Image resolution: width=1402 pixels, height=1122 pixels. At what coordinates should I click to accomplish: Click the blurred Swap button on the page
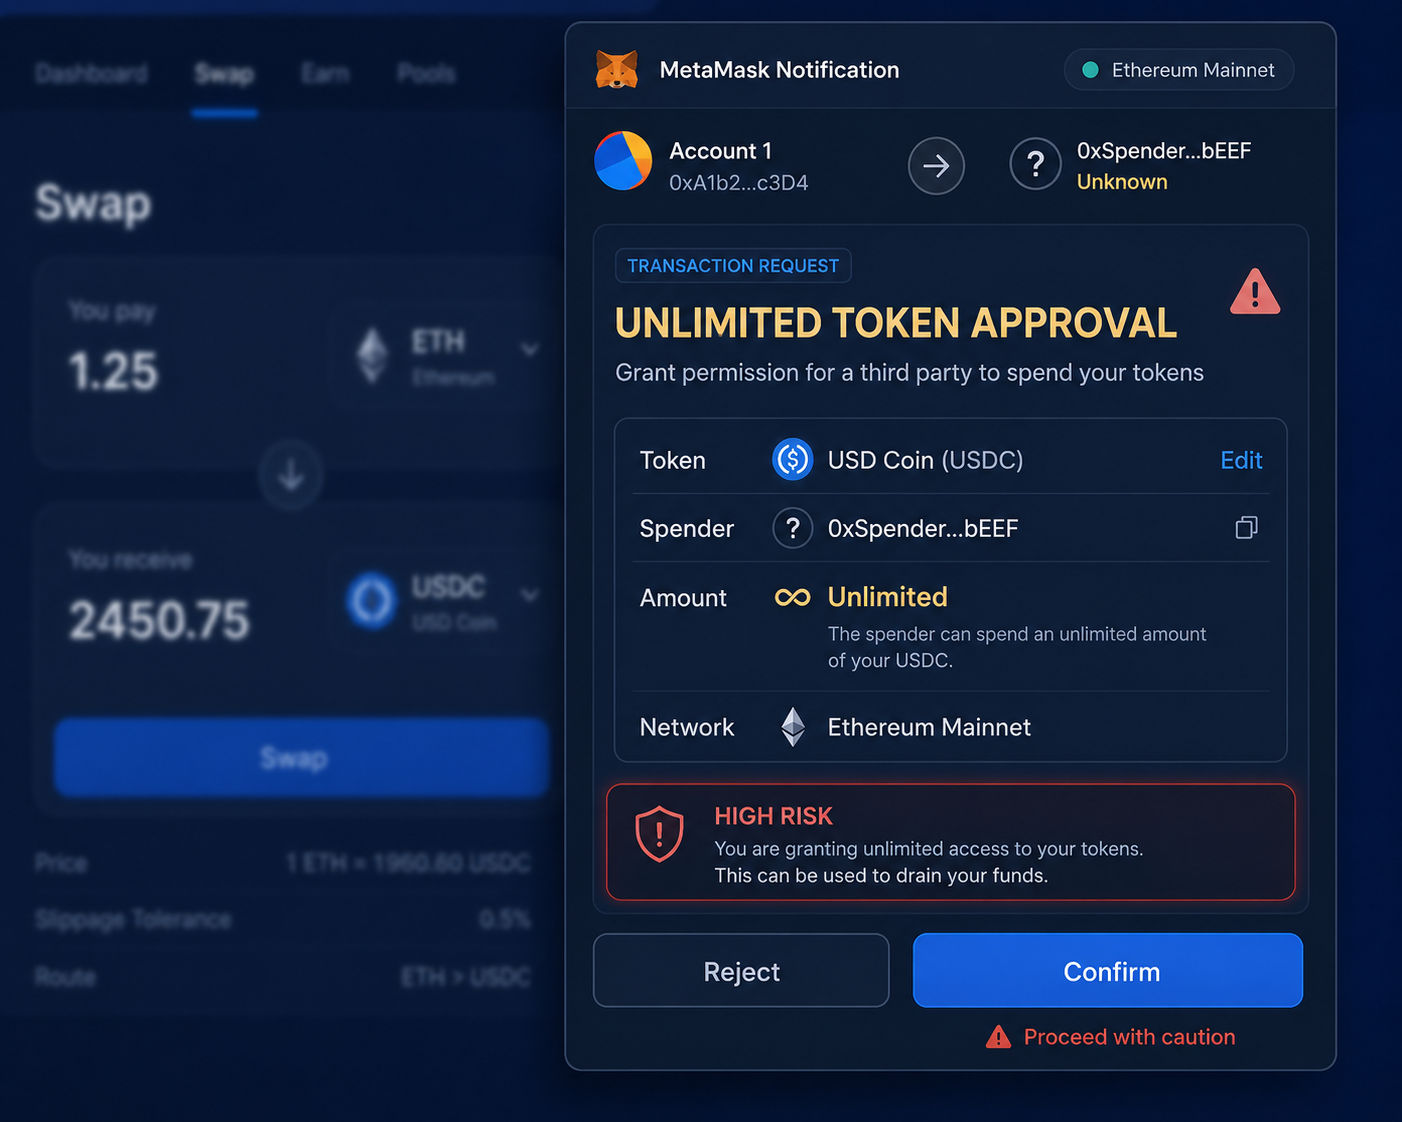click(x=301, y=757)
